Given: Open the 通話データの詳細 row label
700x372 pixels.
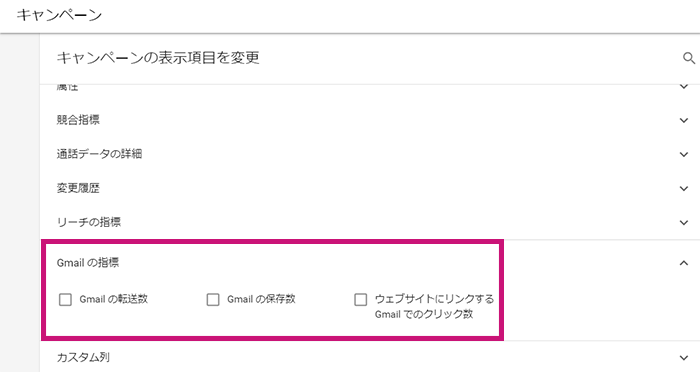Looking at the screenshot, I should (99, 154).
